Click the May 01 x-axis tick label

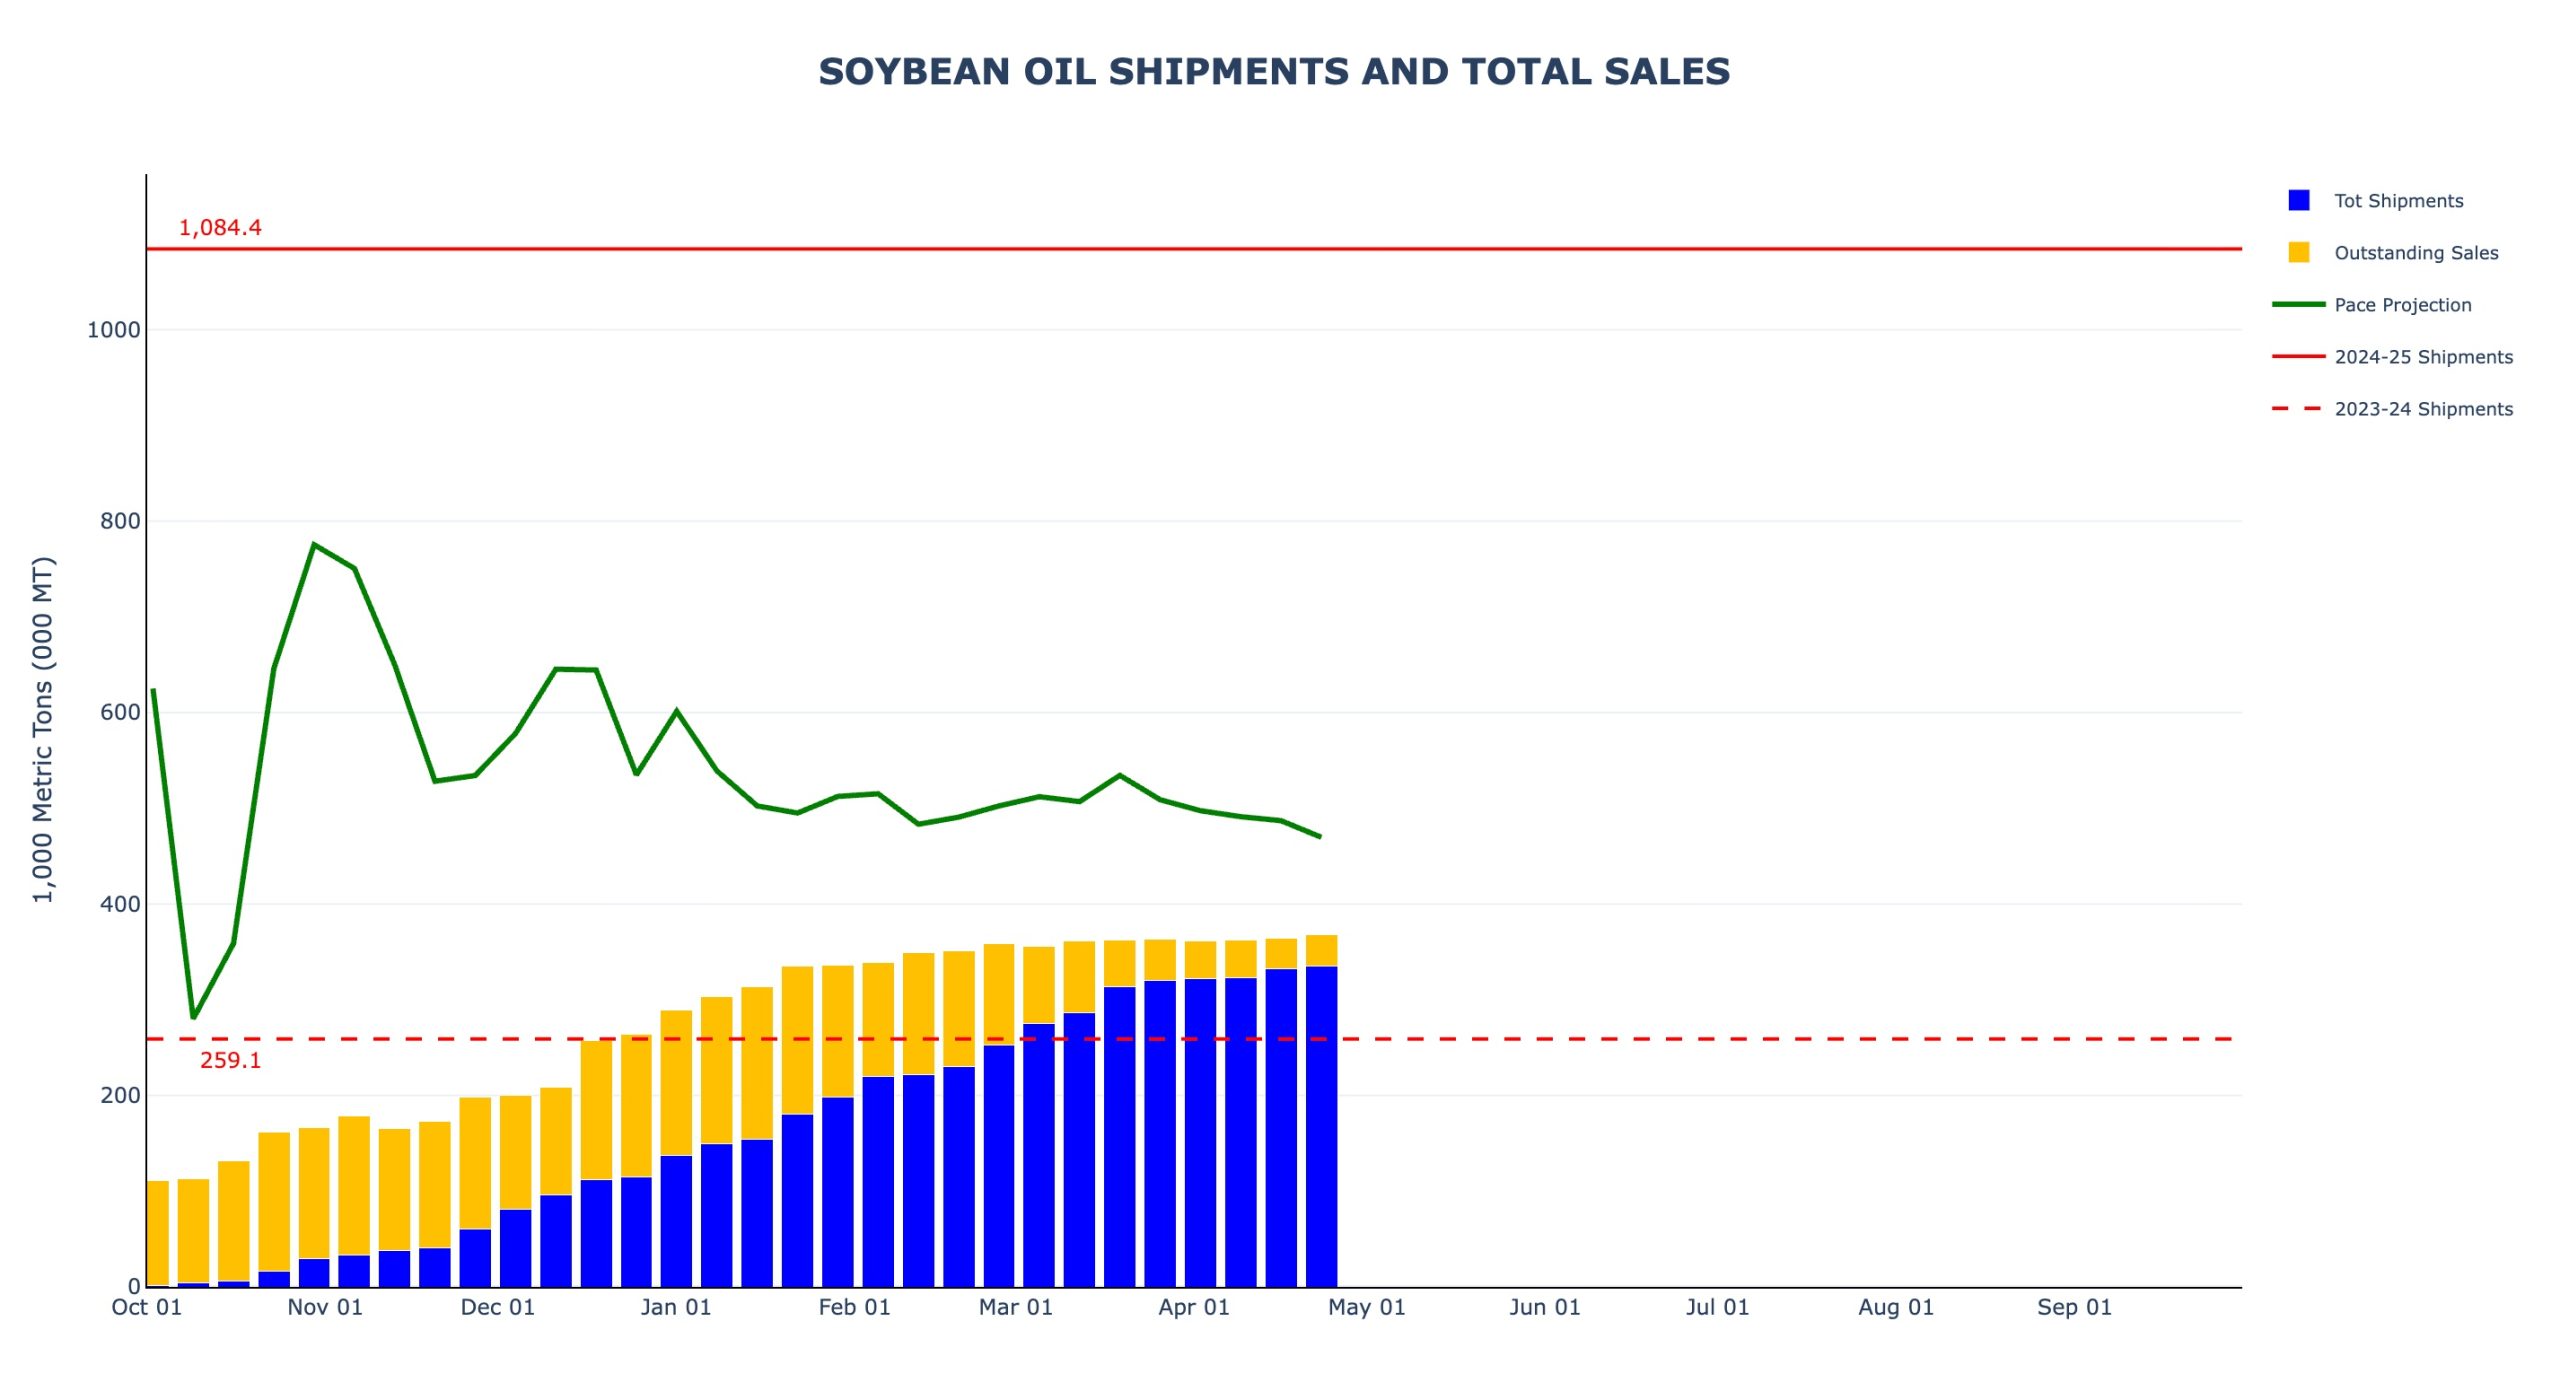(1366, 1308)
